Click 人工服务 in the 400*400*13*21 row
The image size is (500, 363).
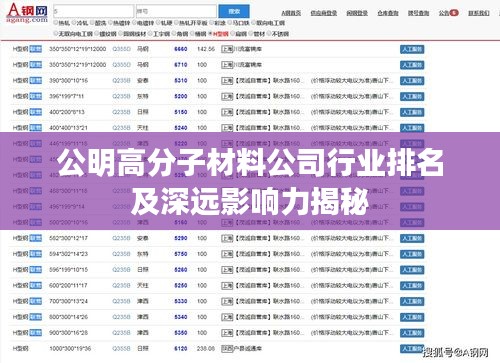pos(412,128)
